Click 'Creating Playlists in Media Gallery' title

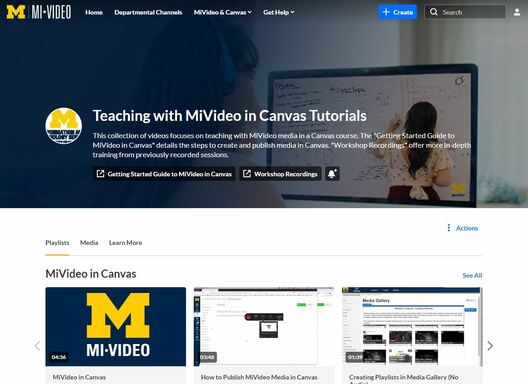click(x=403, y=379)
